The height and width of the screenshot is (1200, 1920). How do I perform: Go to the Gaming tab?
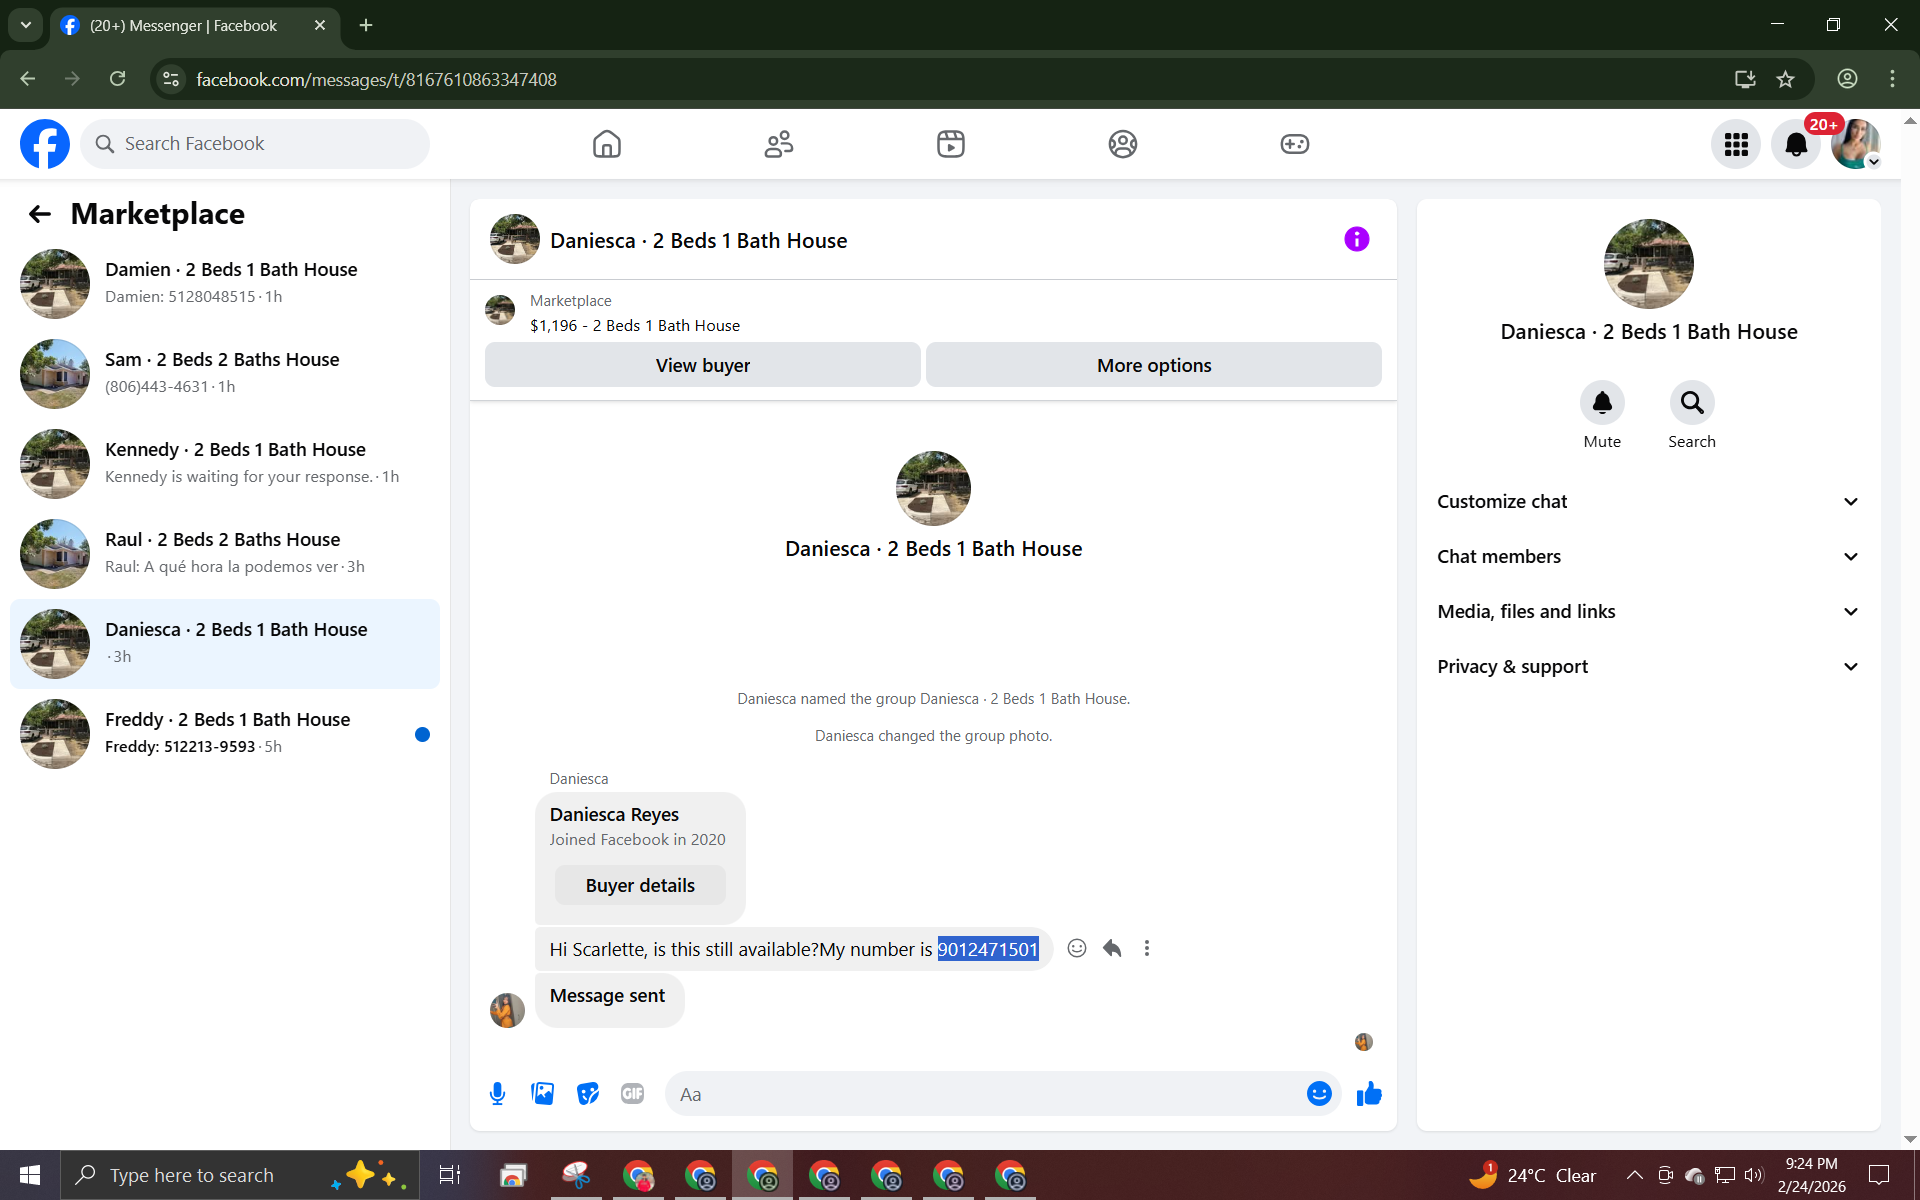point(1294,144)
